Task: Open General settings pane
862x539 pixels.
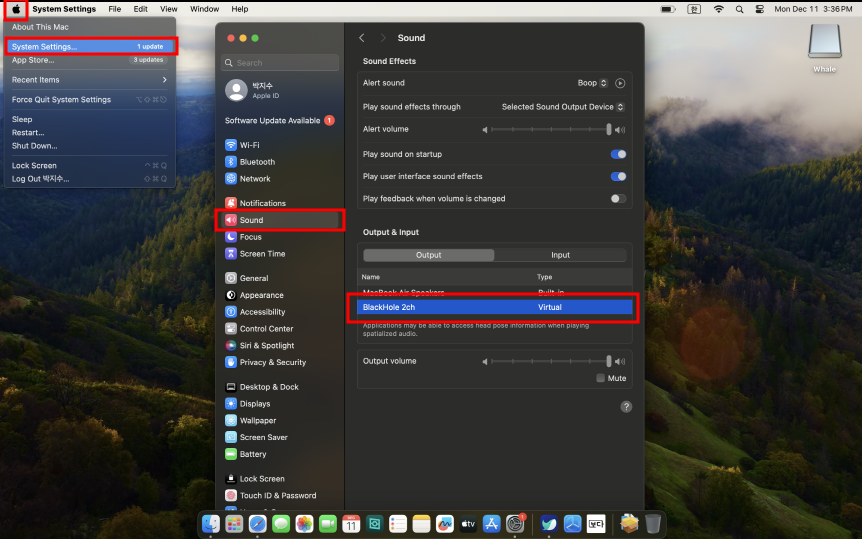Action: (x=247, y=278)
